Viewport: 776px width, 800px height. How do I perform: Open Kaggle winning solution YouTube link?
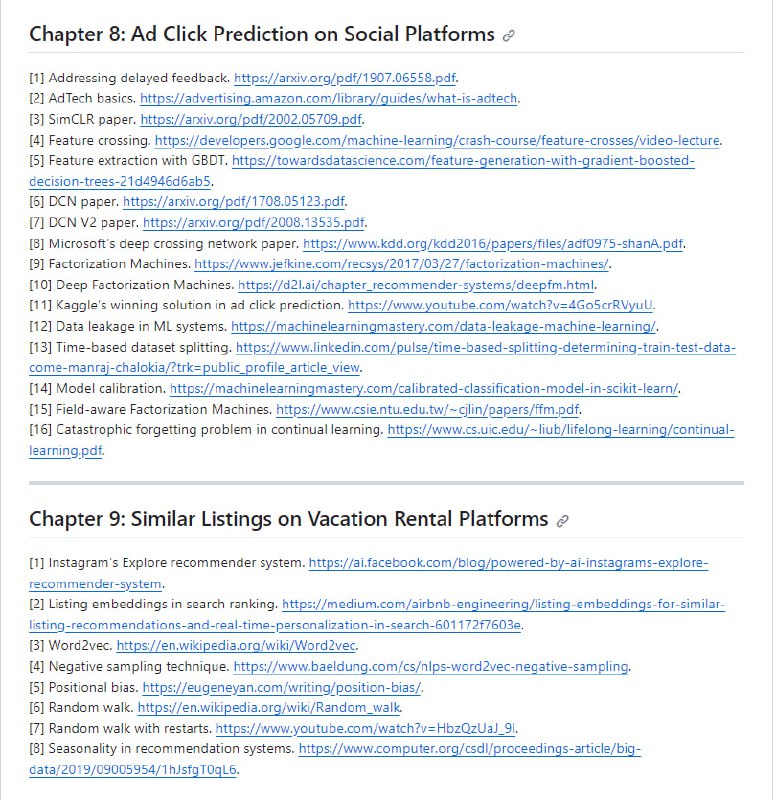coord(501,305)
